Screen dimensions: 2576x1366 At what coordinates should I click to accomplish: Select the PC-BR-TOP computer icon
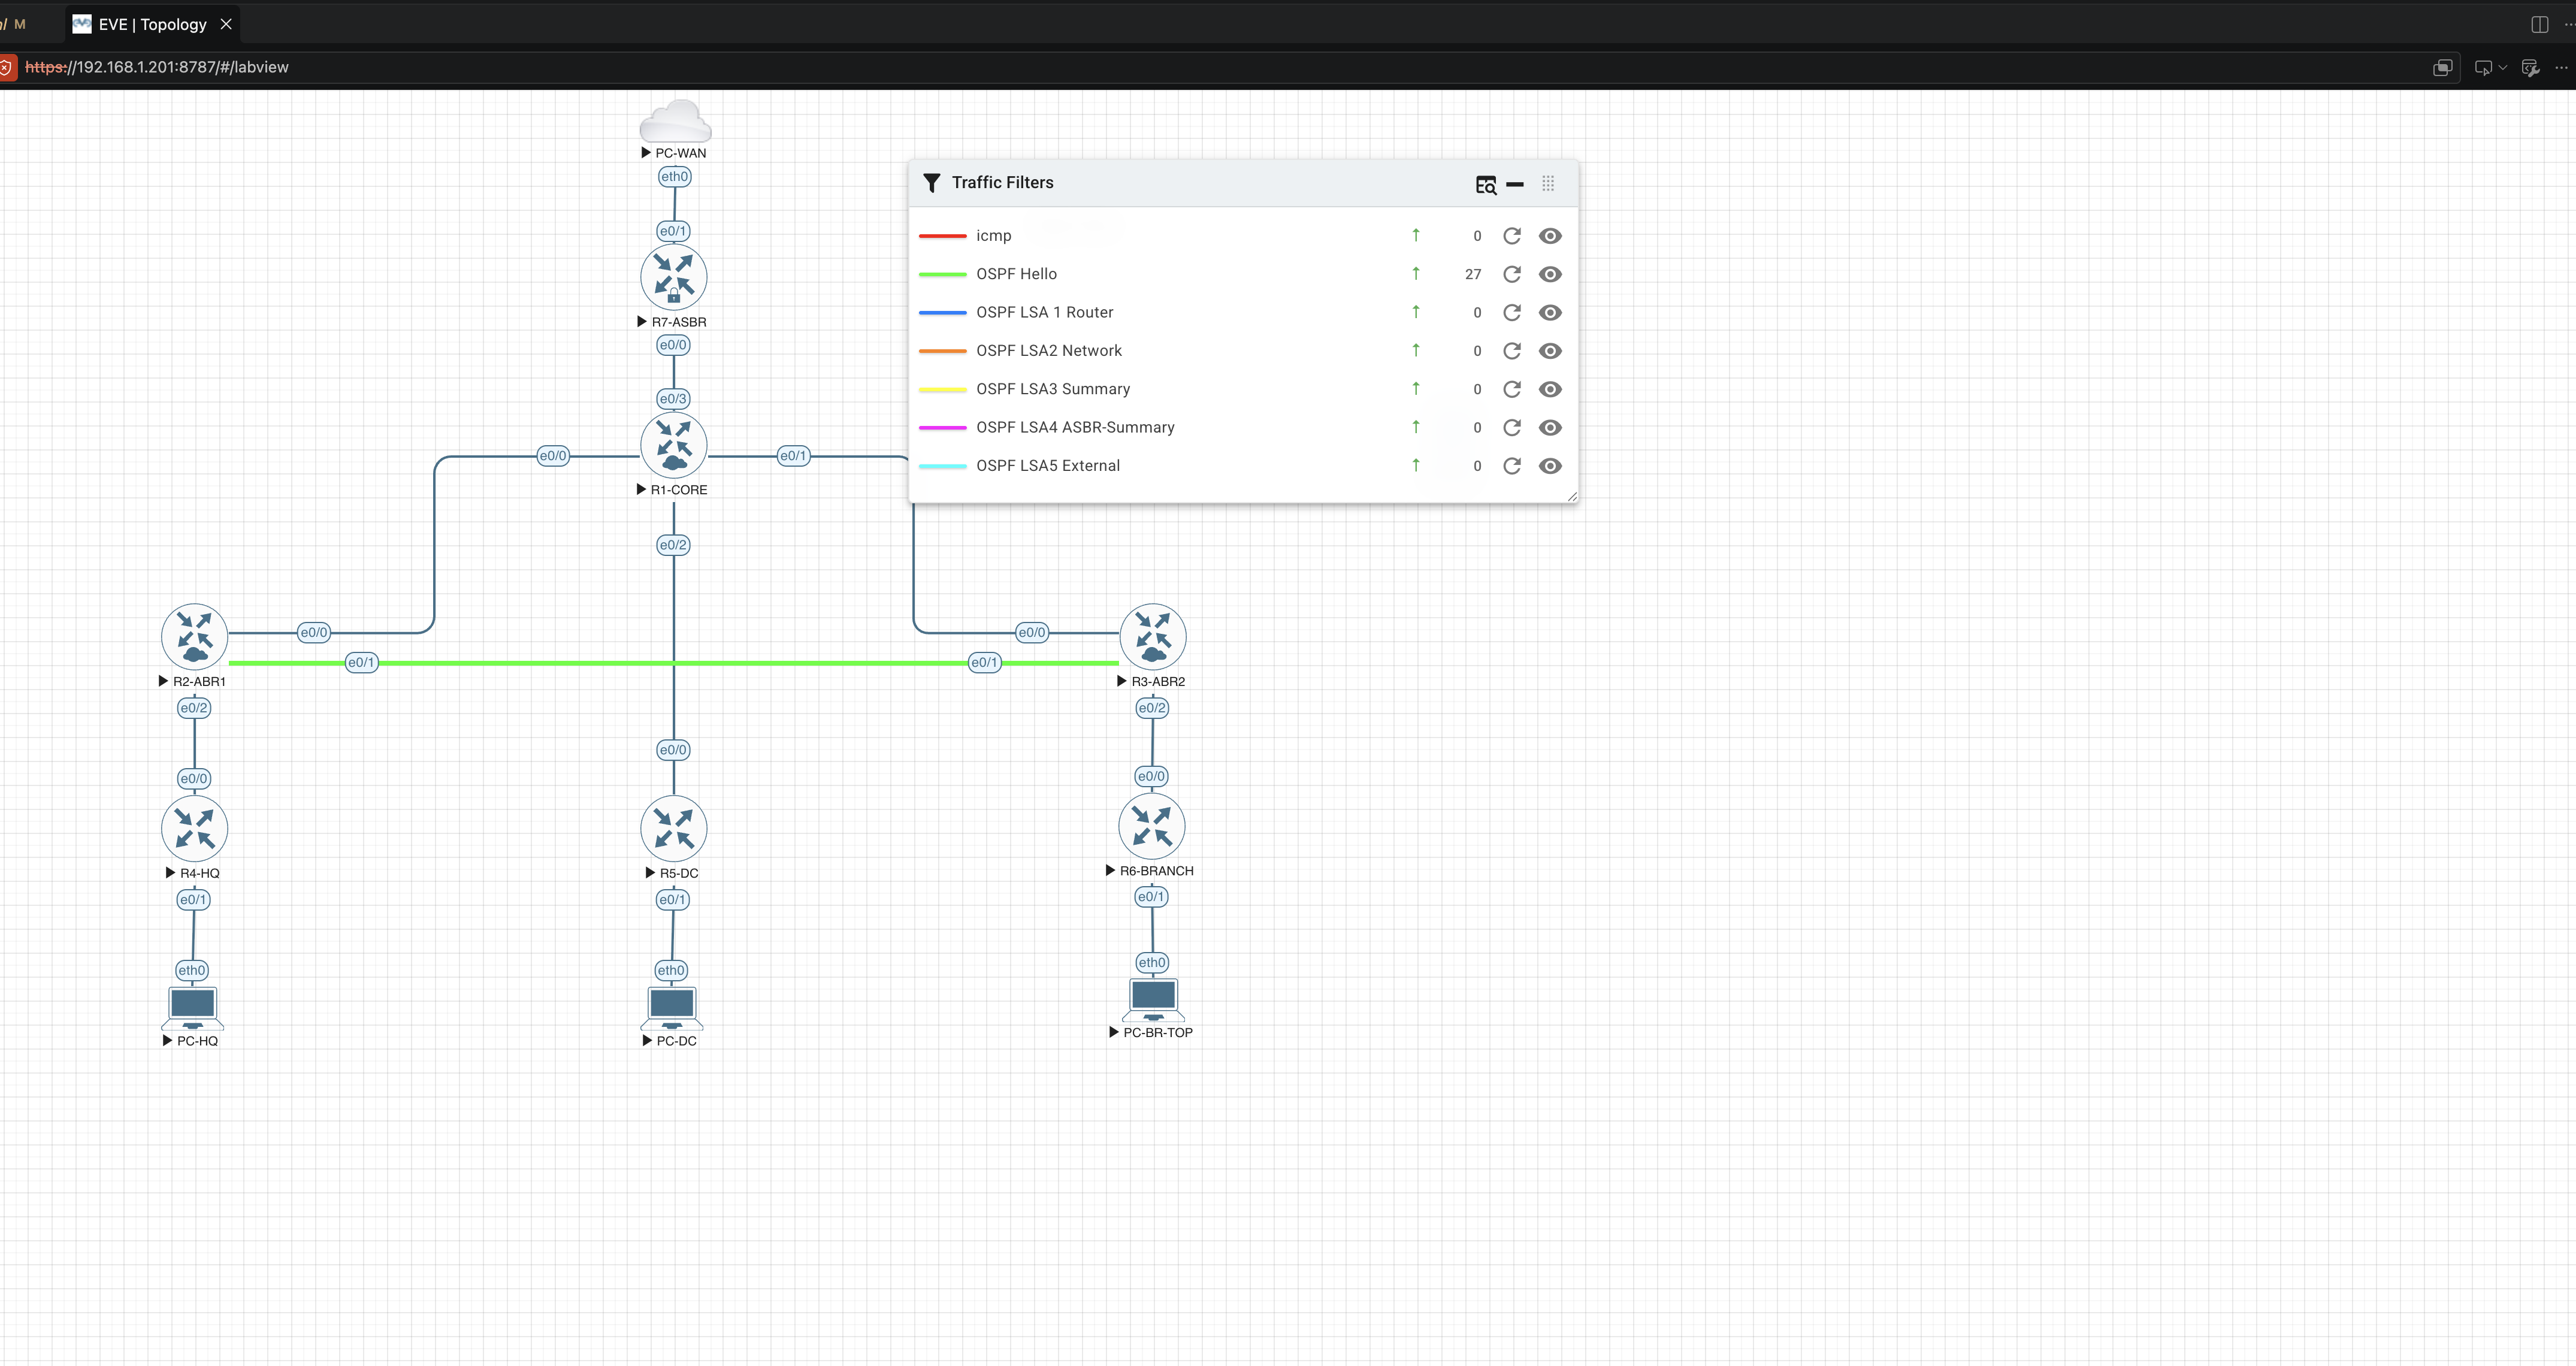tap(1153, 1000)
